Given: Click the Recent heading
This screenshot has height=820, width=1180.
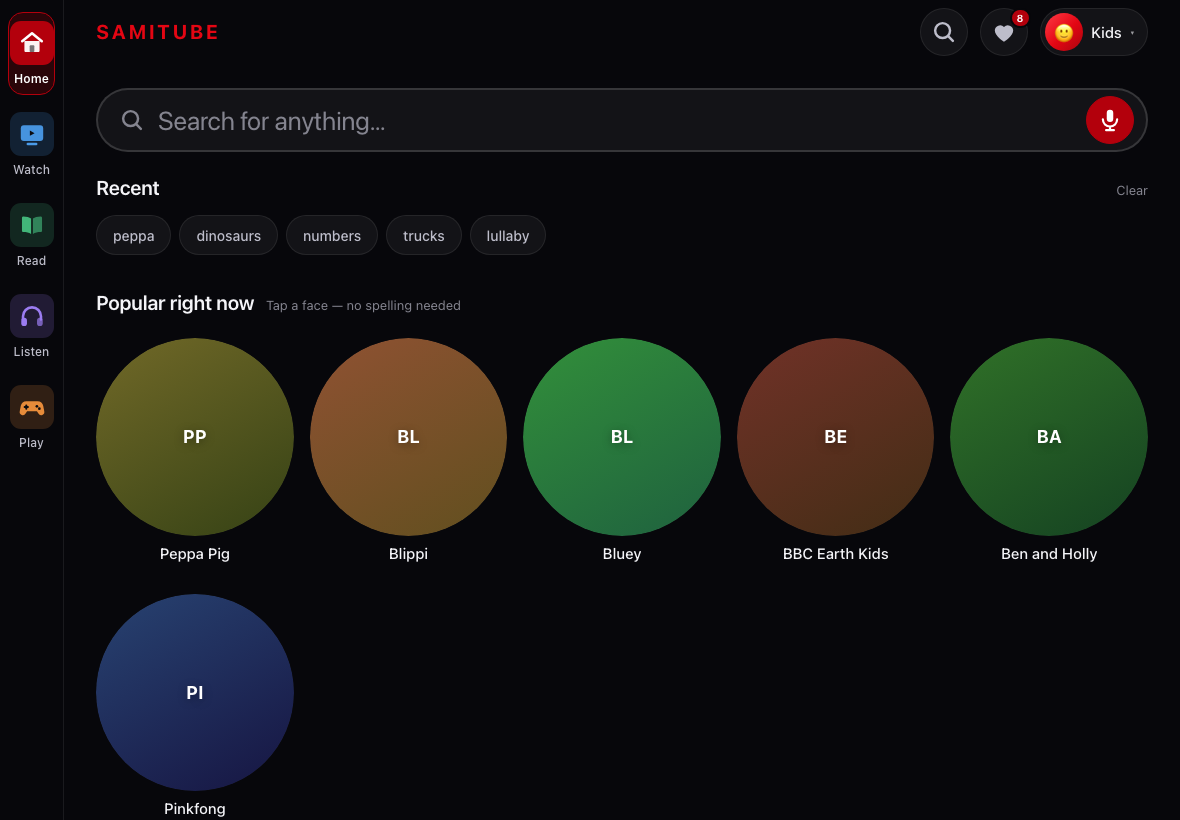Looking at the screenshot, I should click(x=128, y=188).
